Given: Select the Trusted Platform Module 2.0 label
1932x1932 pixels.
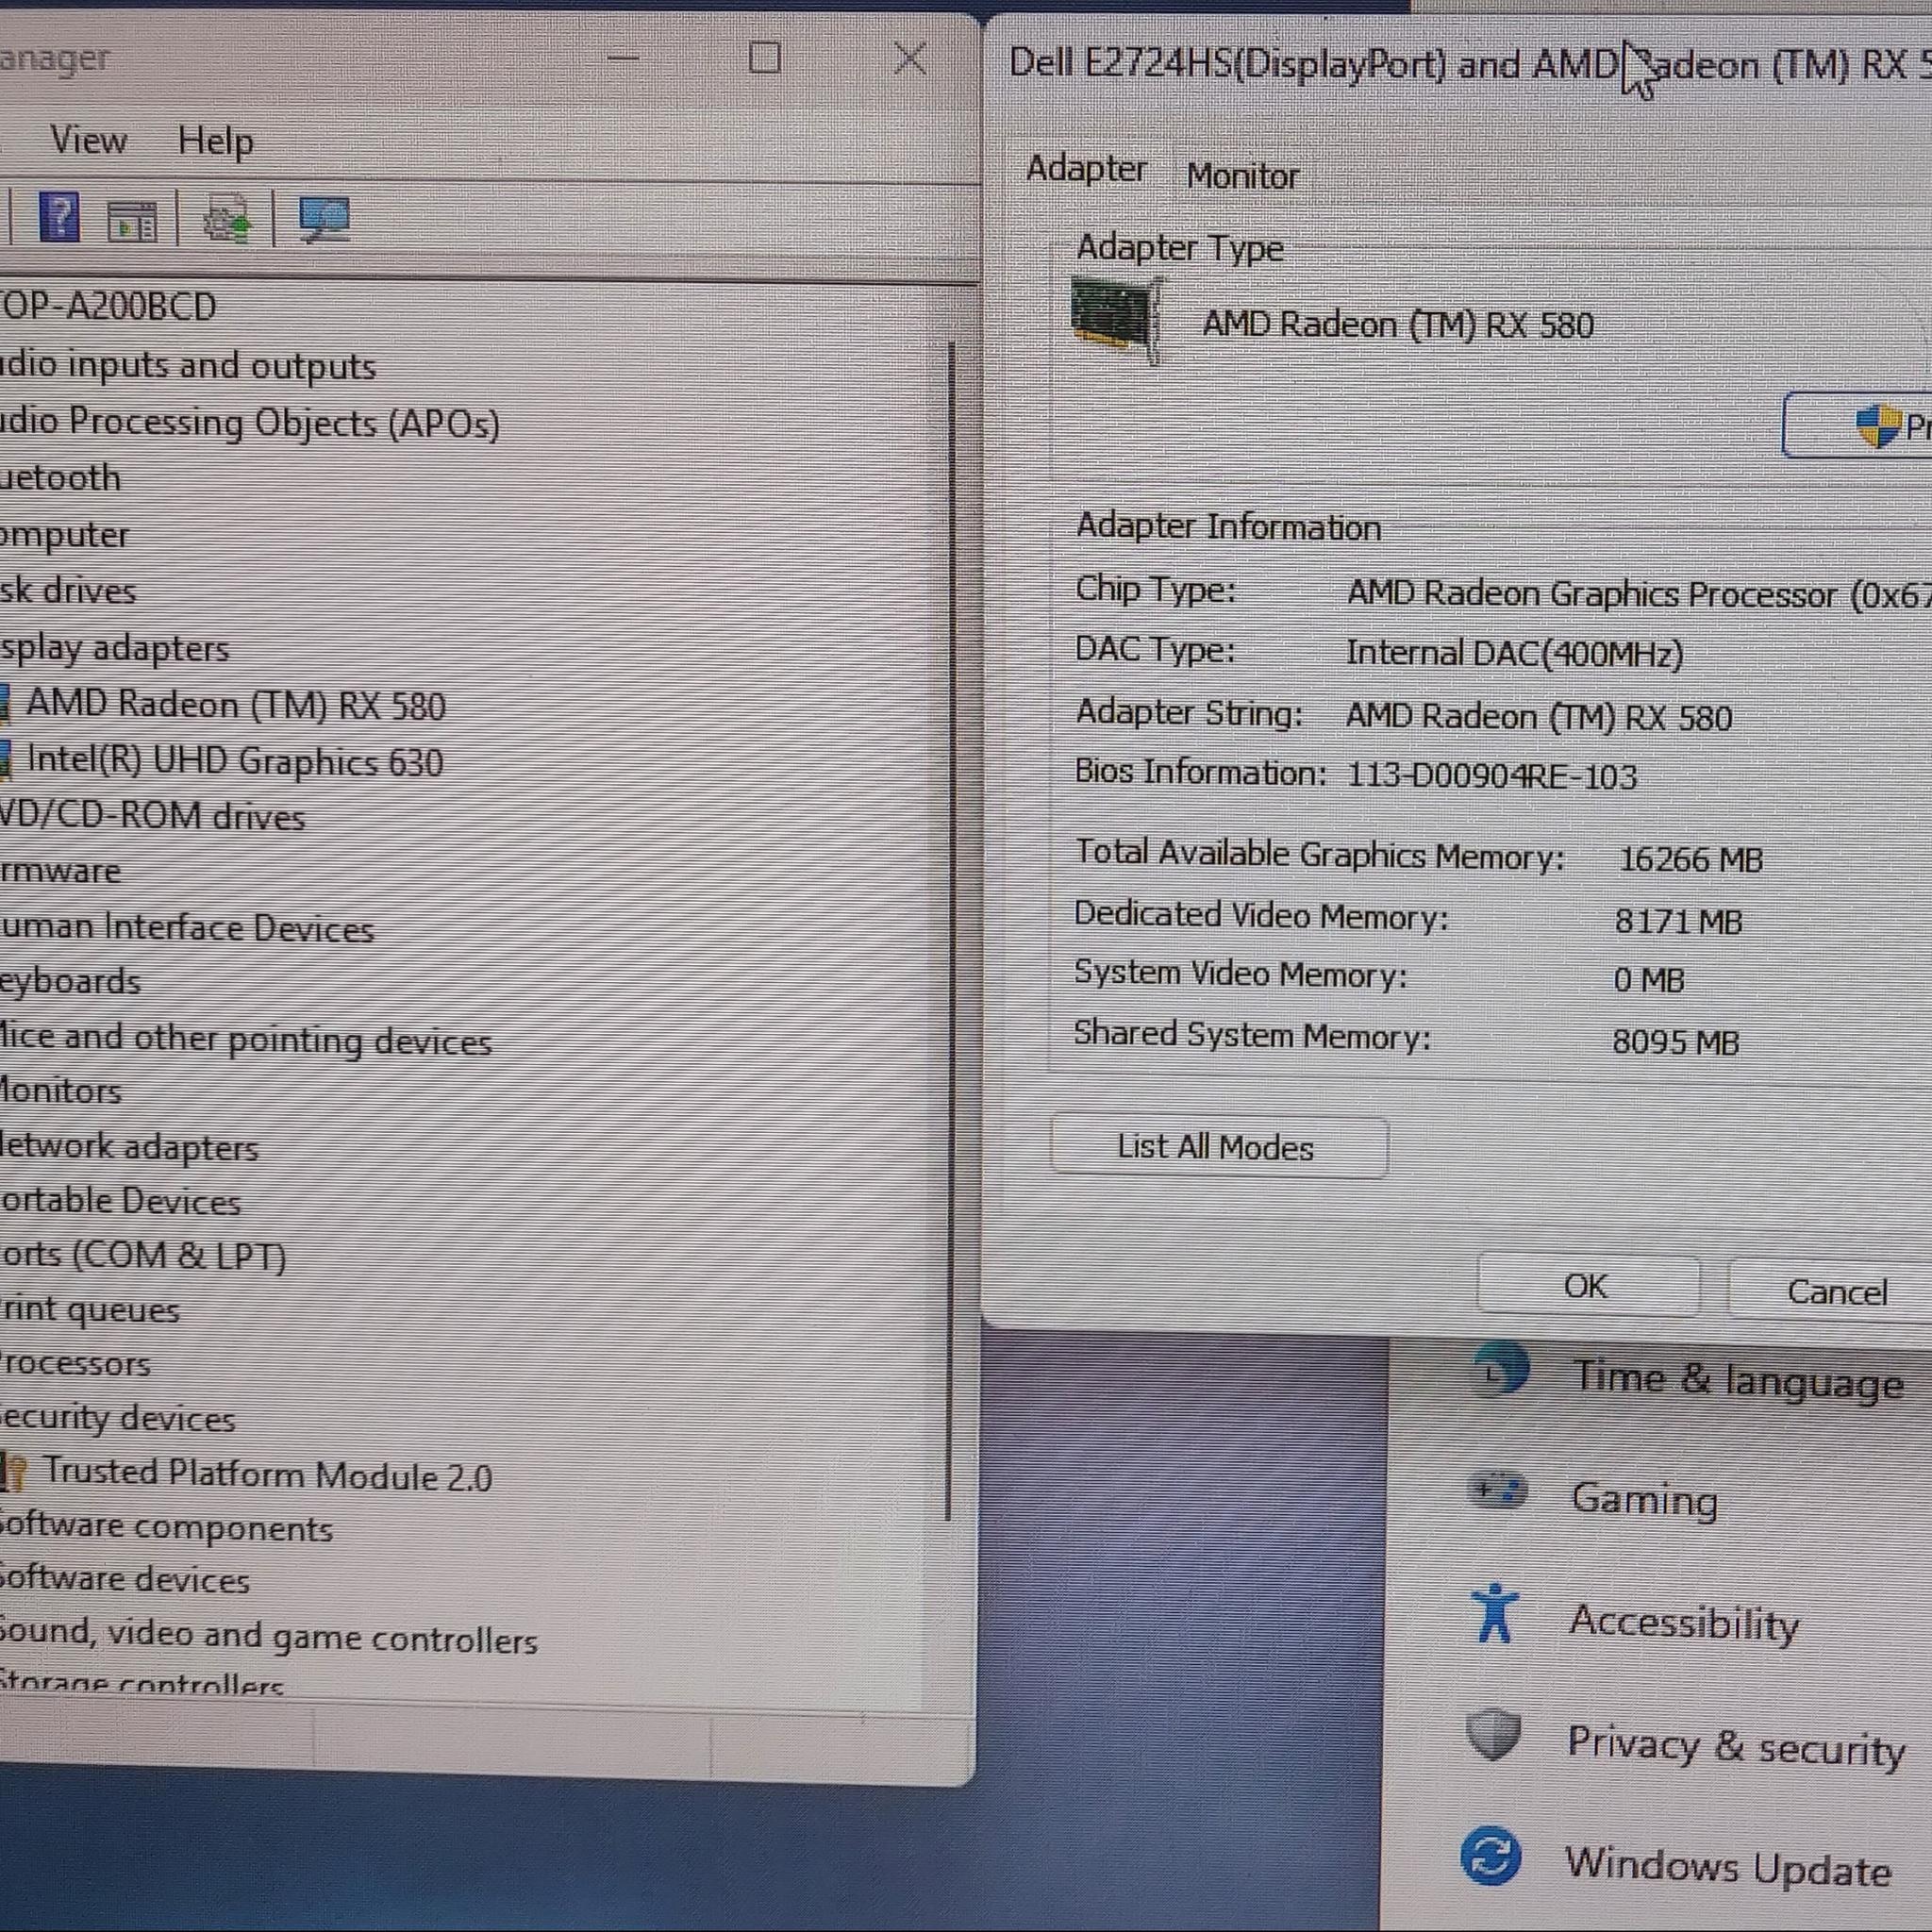Looking at the screenshot, I should [268, 1474].
